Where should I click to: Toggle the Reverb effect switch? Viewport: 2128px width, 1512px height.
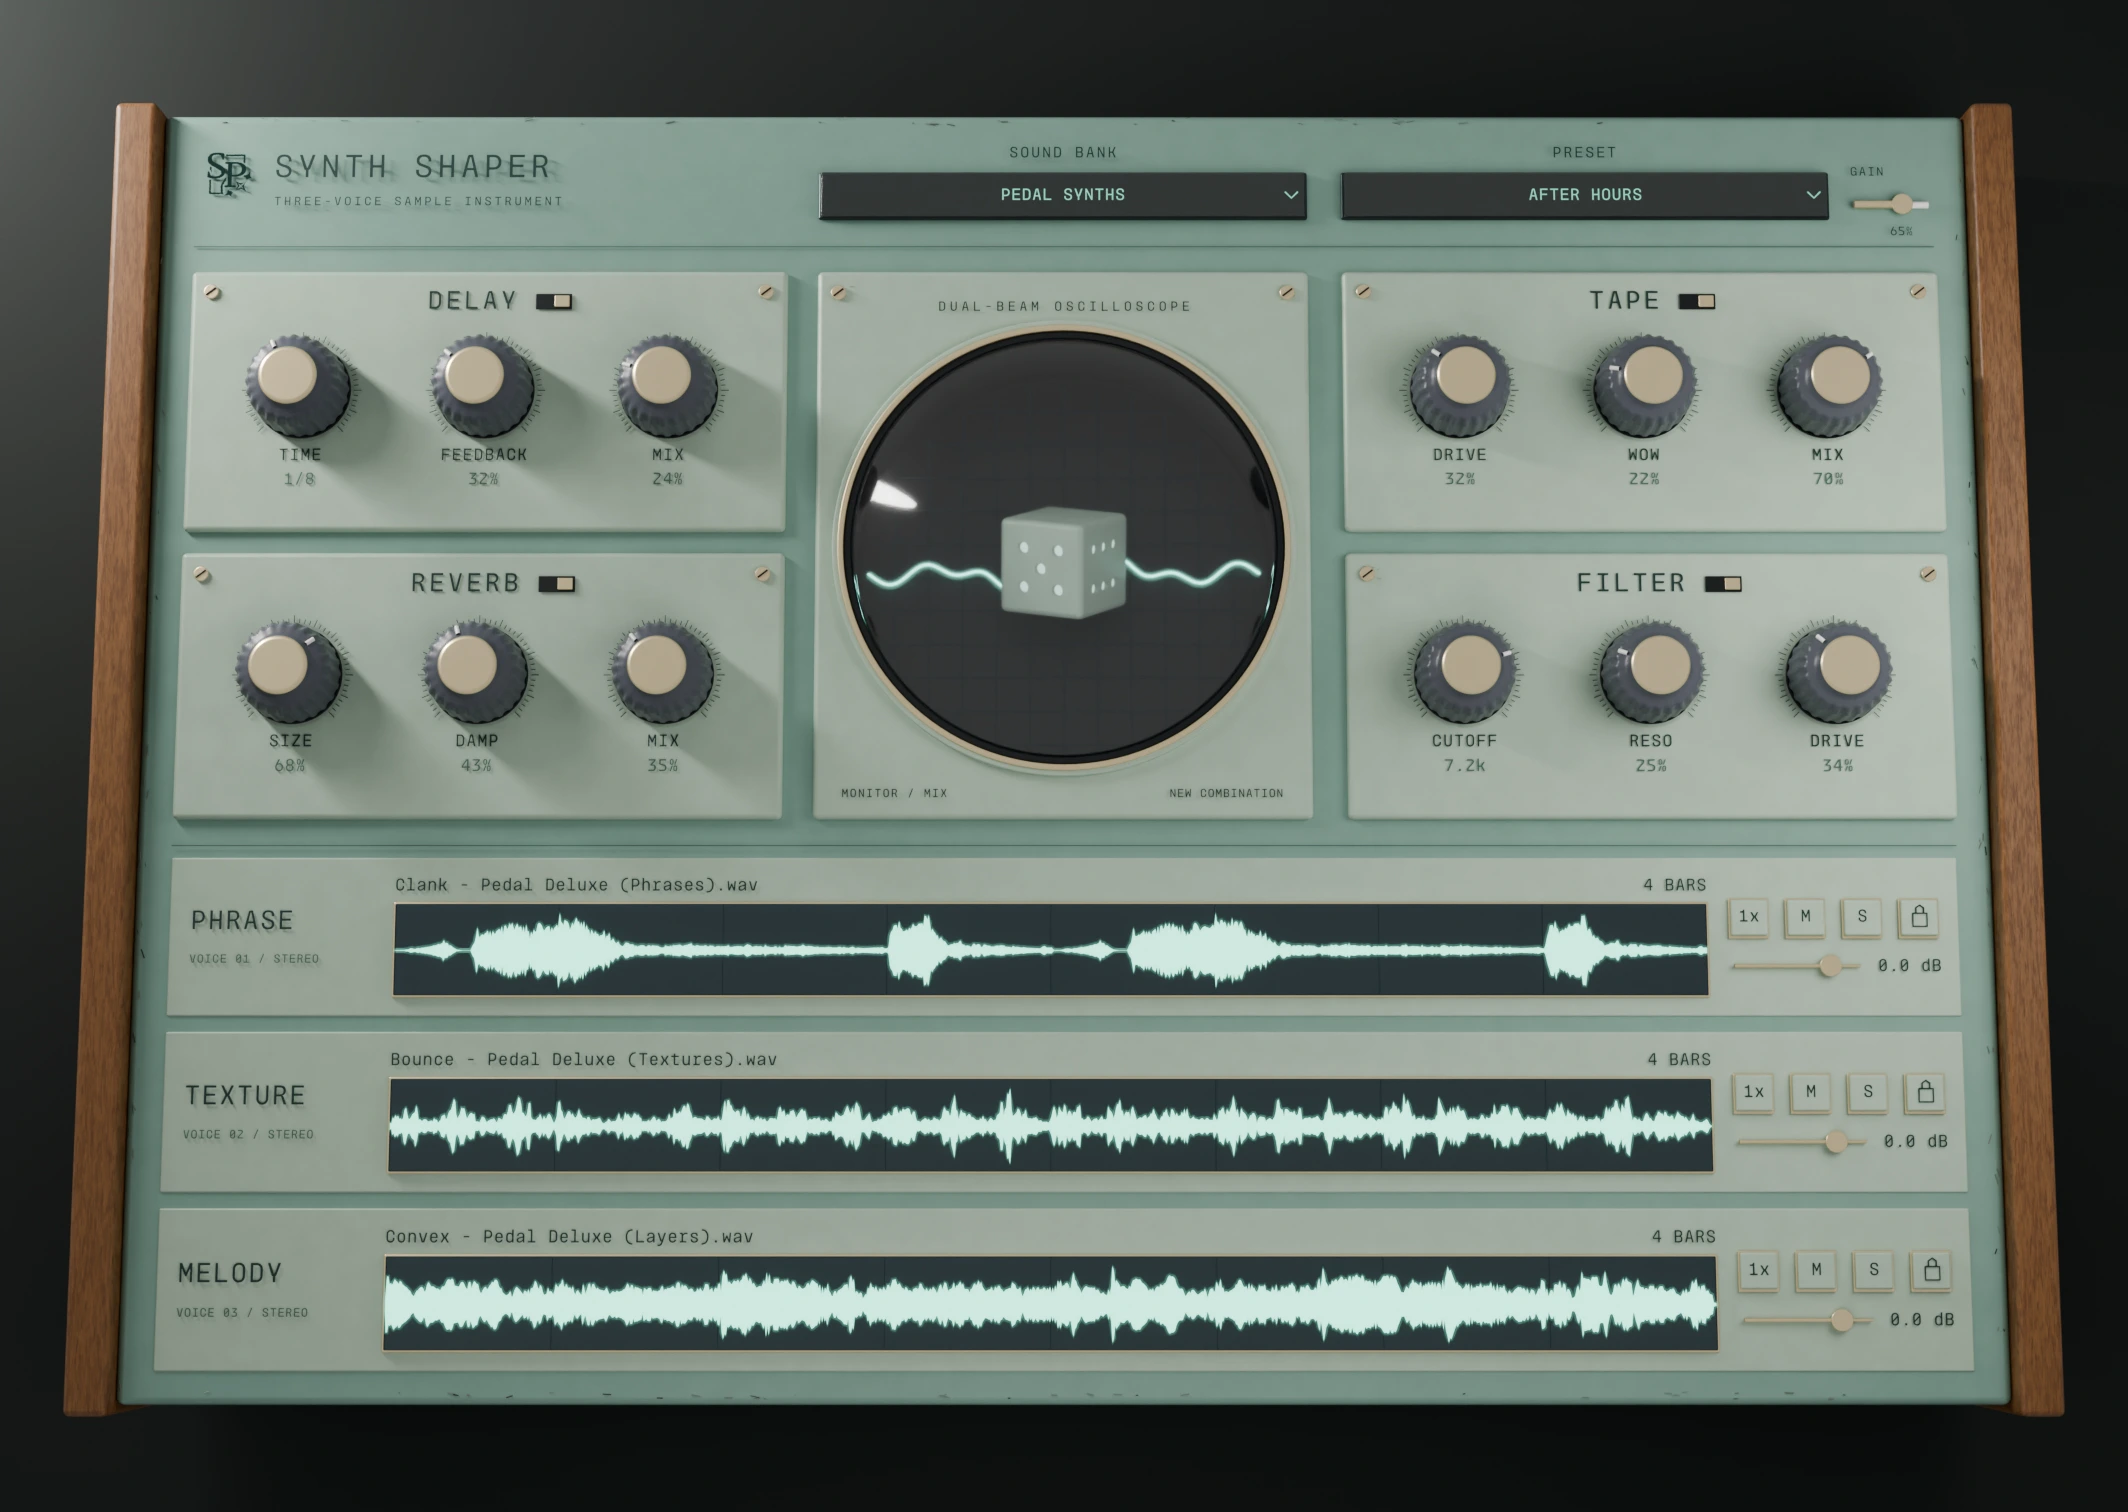(x=557, y=584)
